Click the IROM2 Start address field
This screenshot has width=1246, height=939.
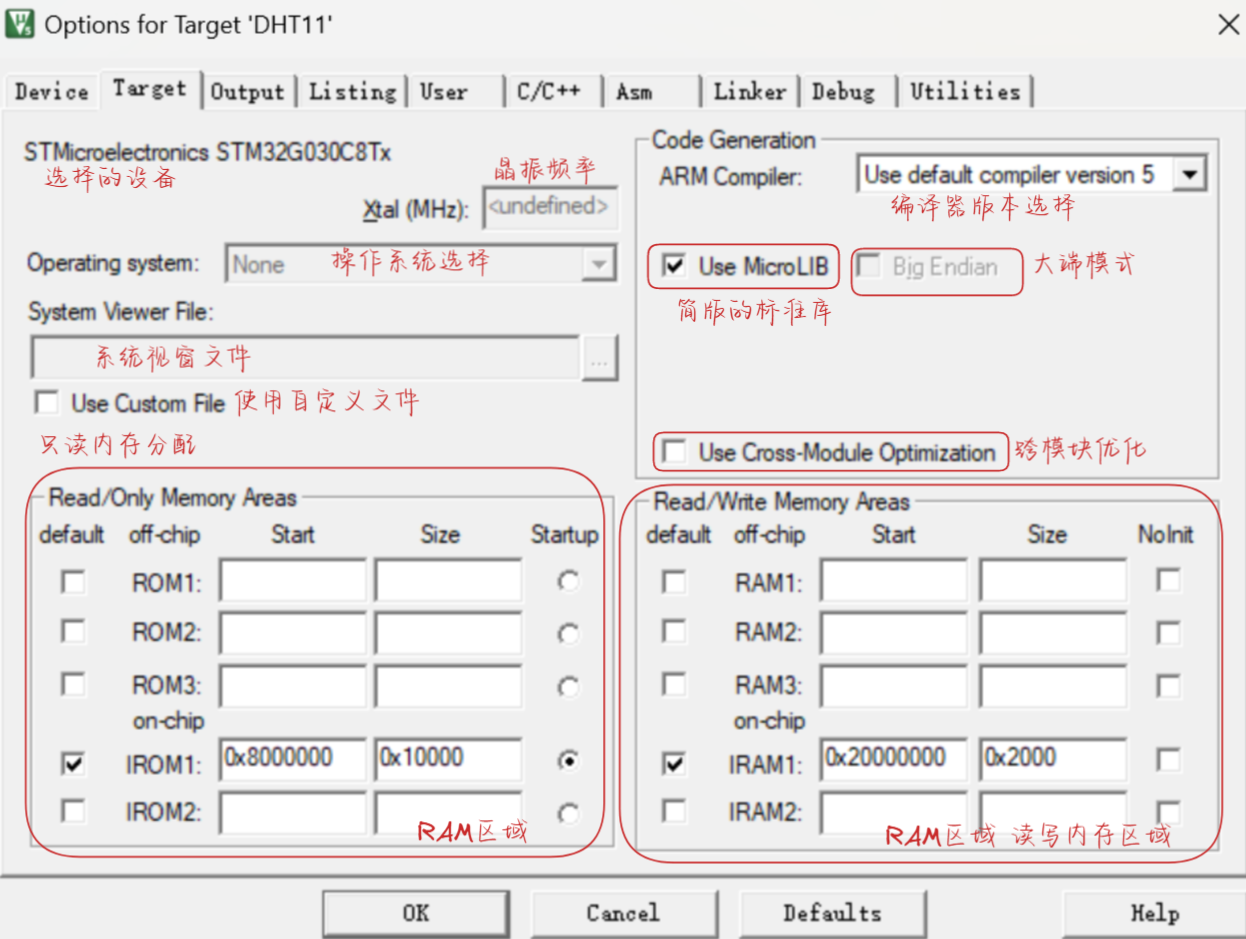click(x=293, y=812)
